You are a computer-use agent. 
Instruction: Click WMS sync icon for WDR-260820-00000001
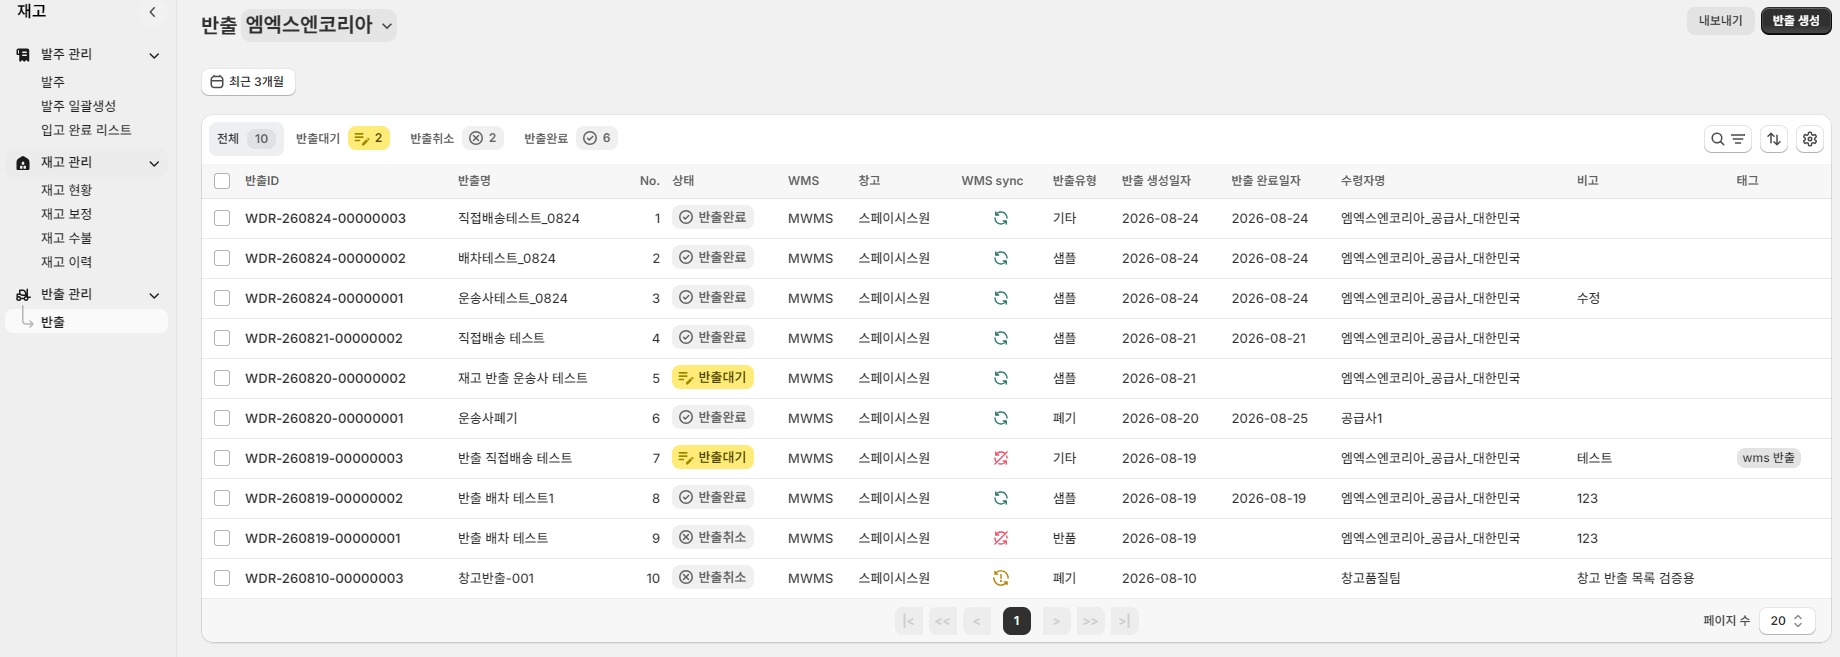point(1000,418)
